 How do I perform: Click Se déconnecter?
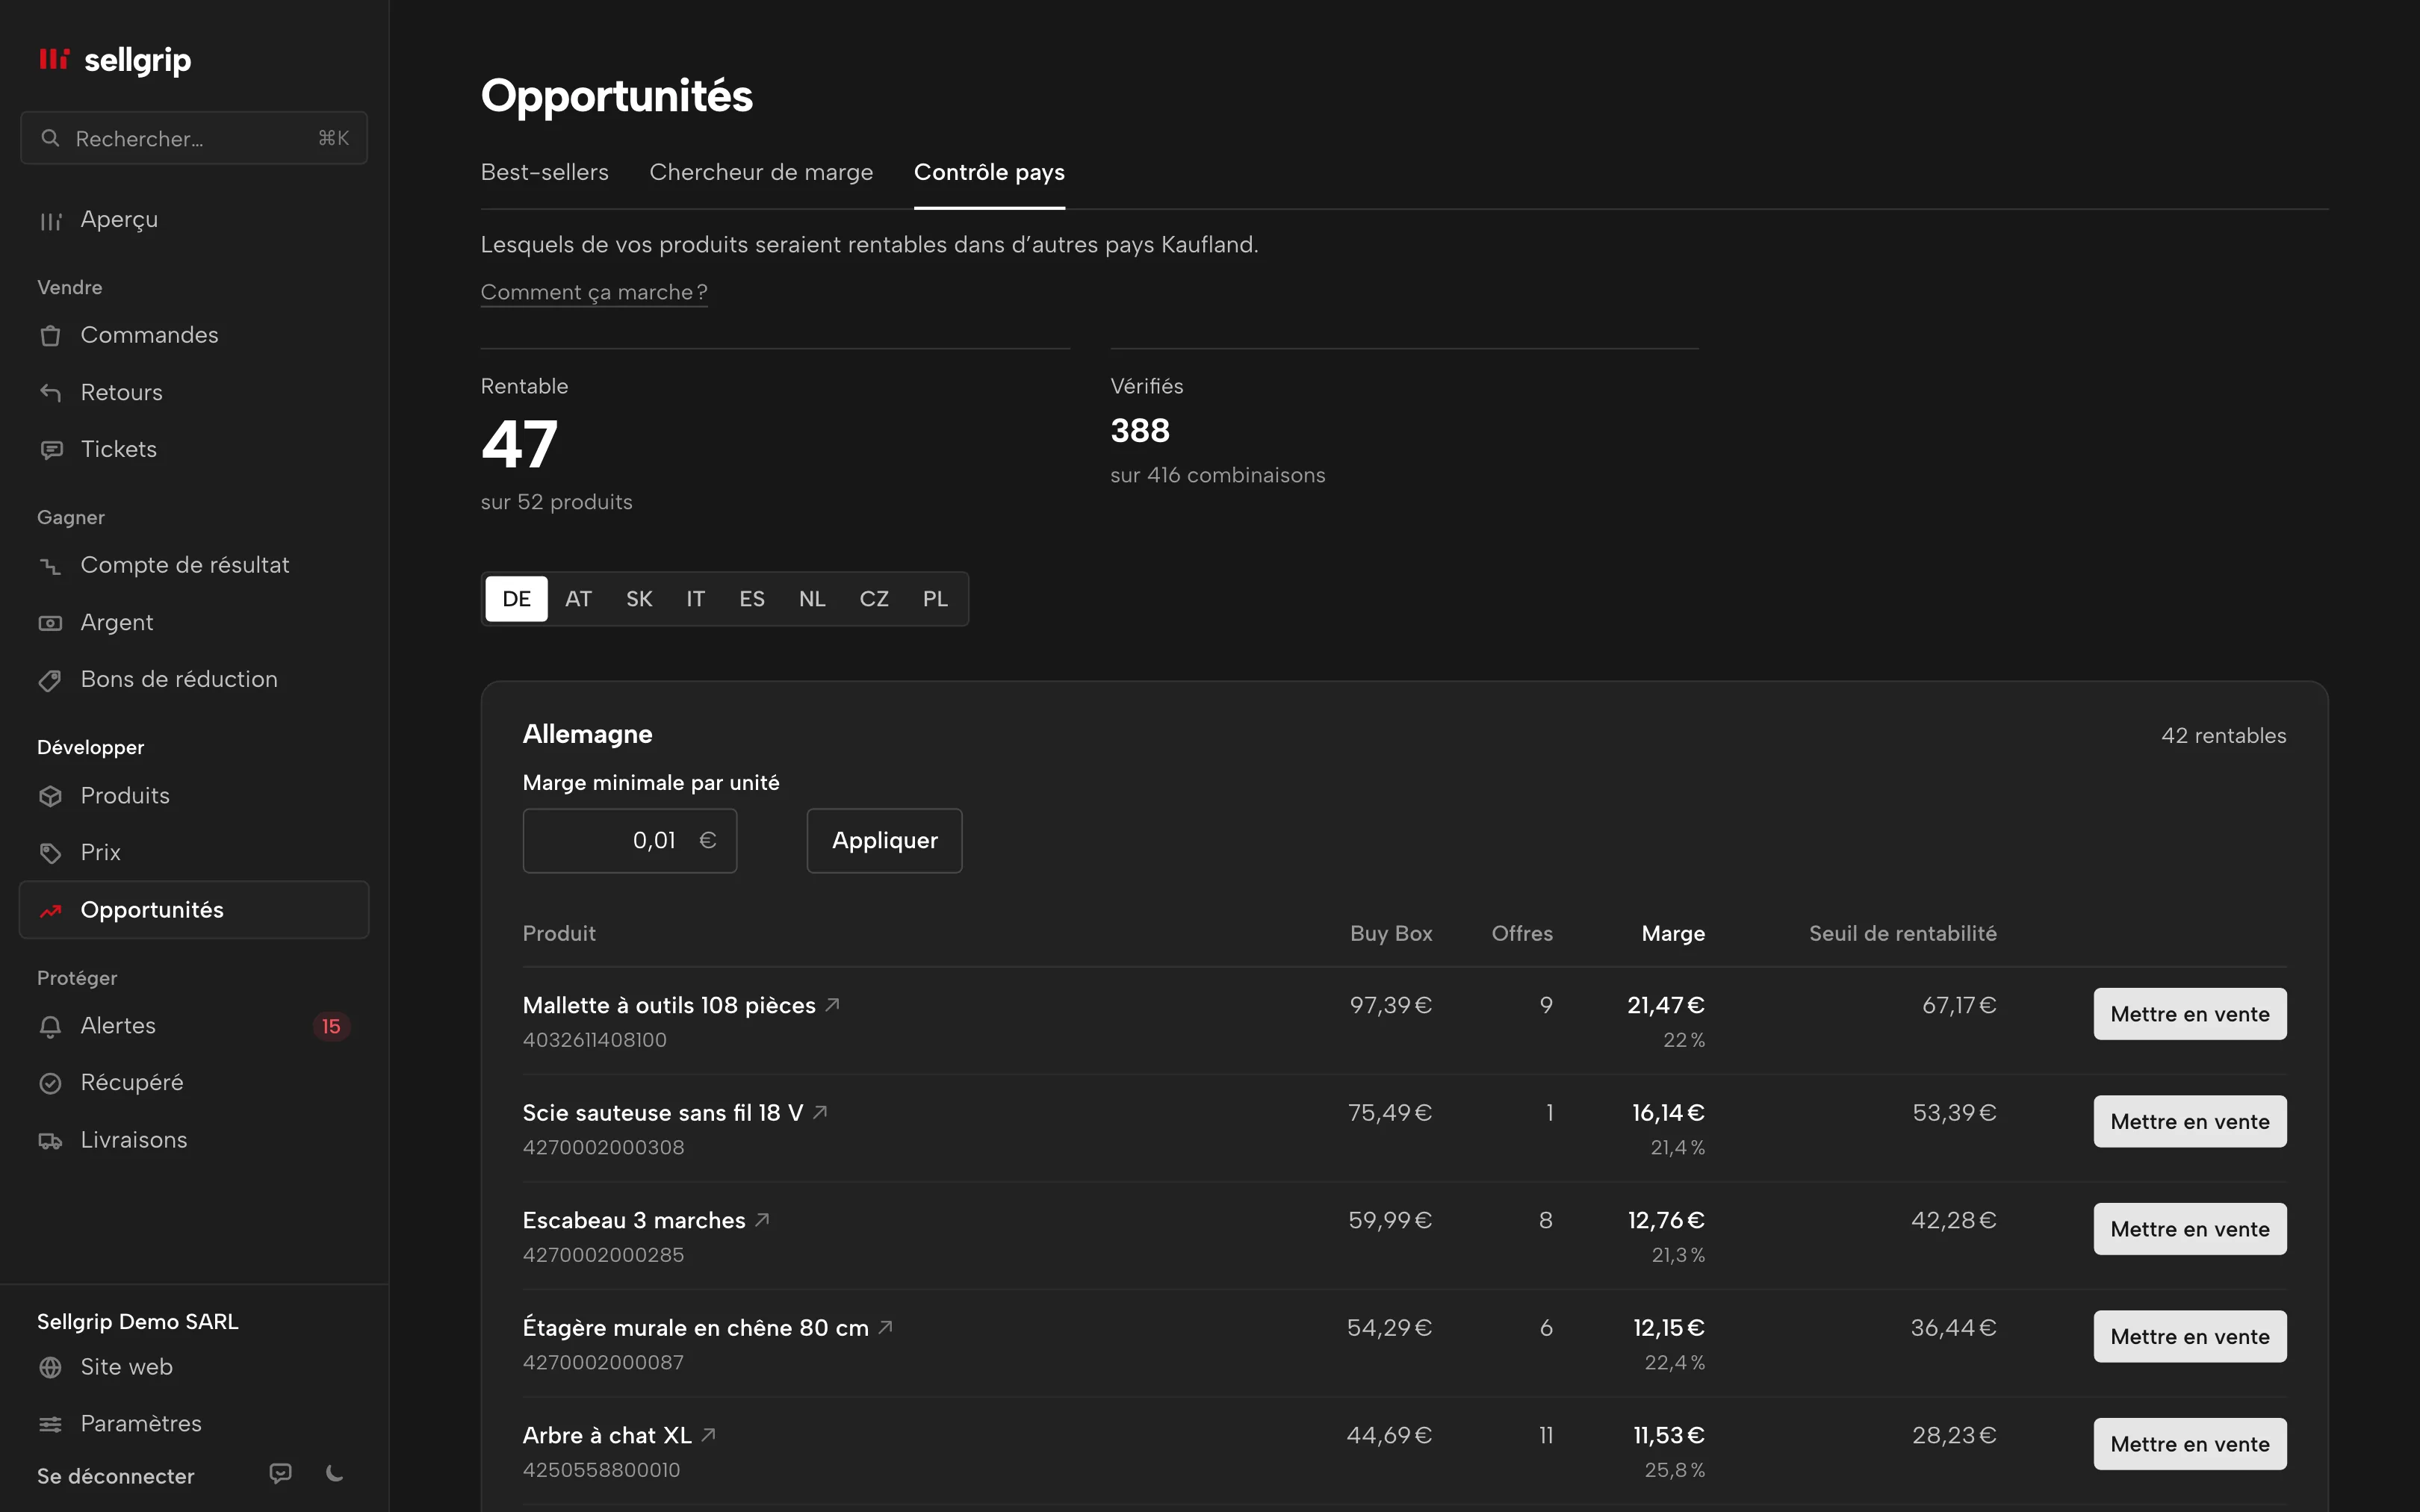116,1476
